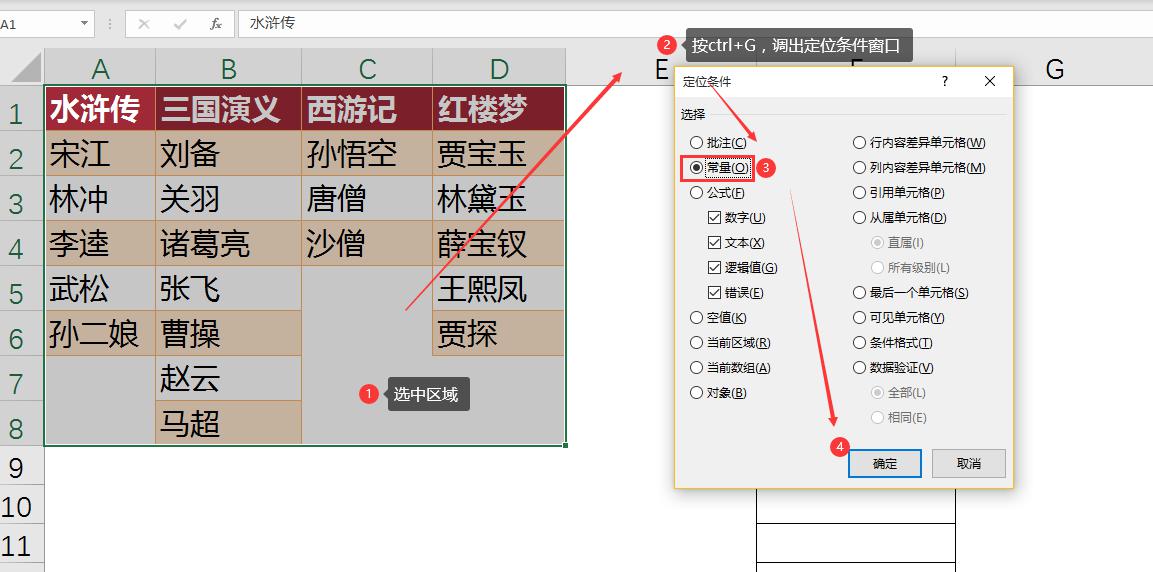1153x572 pixels.
Task: Select 行内容差异单元格(W) radio option
Action: (x=919, y=143)
